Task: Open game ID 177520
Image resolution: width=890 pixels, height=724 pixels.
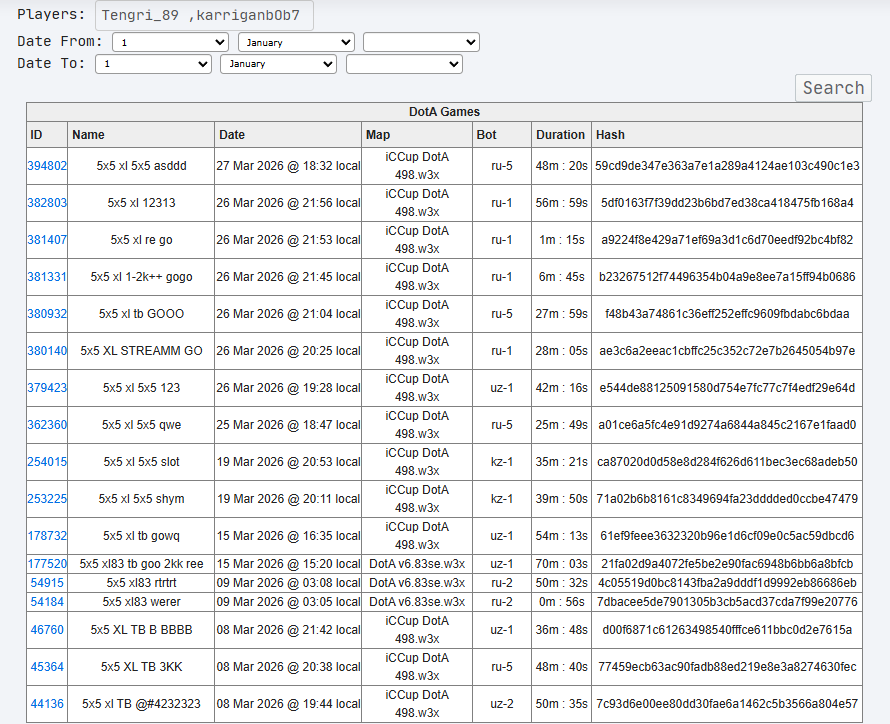Action: point(47,564)
